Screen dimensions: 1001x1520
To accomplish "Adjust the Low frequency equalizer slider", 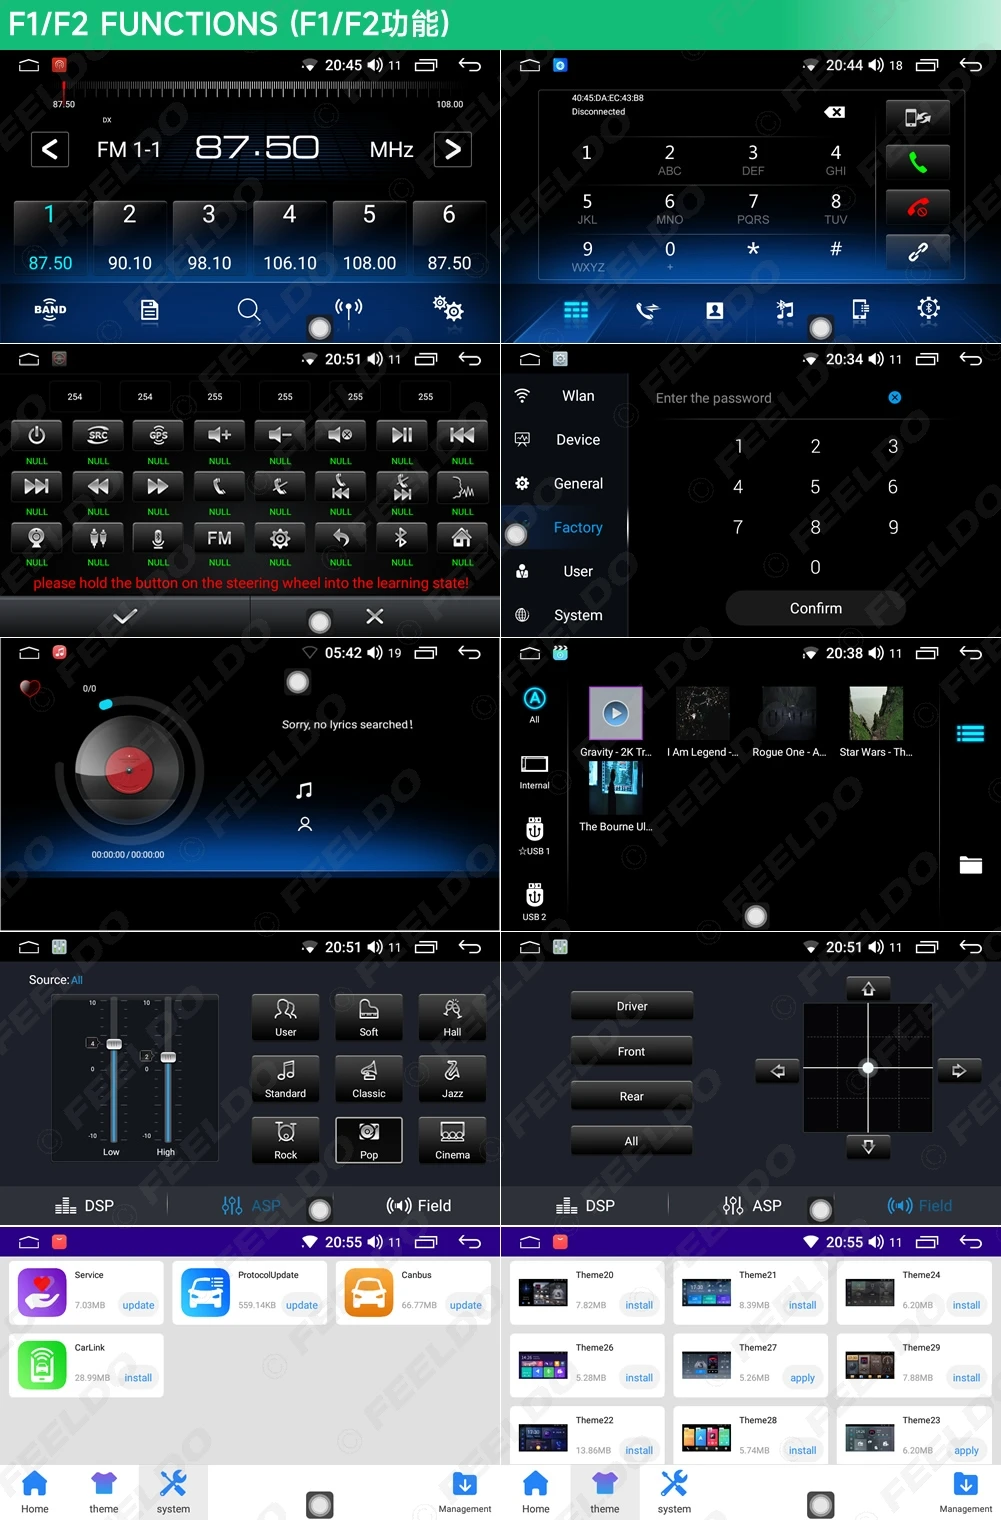I will pos(114,1044).
